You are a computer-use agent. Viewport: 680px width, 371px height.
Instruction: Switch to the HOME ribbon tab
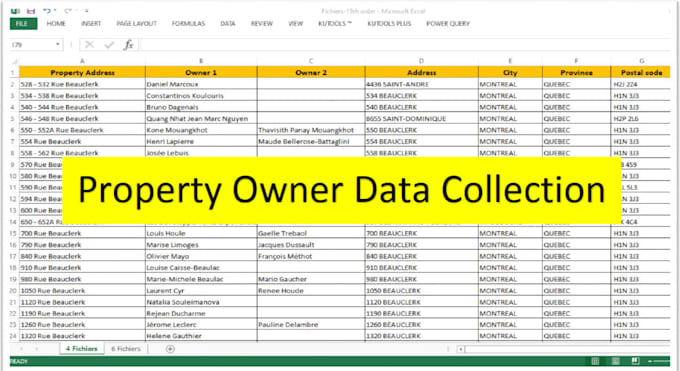pyautogui.click(x=56, y=23)
